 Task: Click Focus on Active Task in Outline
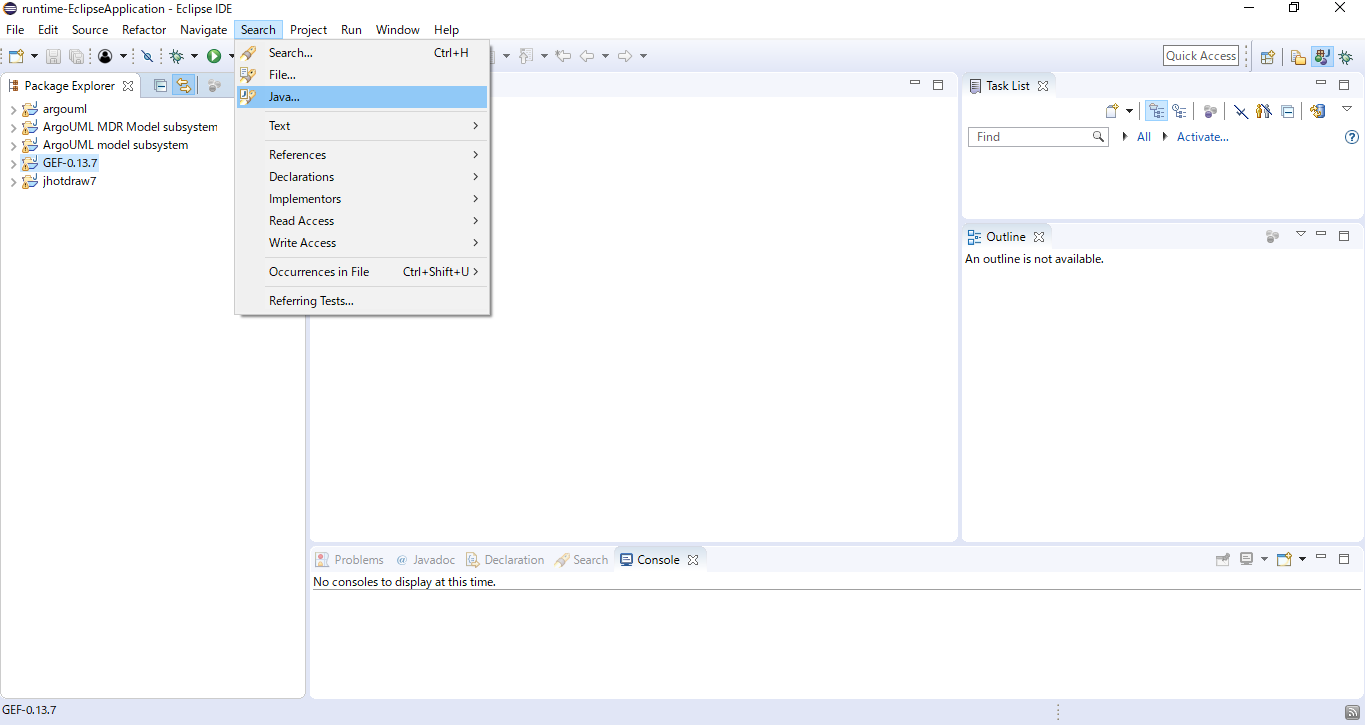click(x=1272, y=237)
